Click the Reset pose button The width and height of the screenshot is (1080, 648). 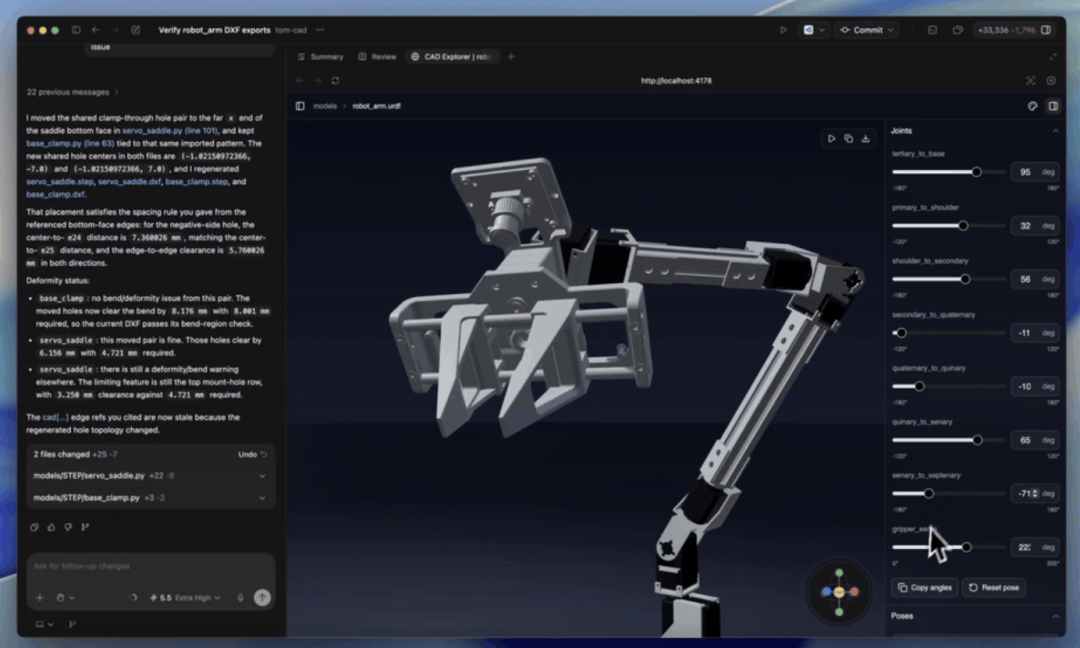click(x=993, y=587)
